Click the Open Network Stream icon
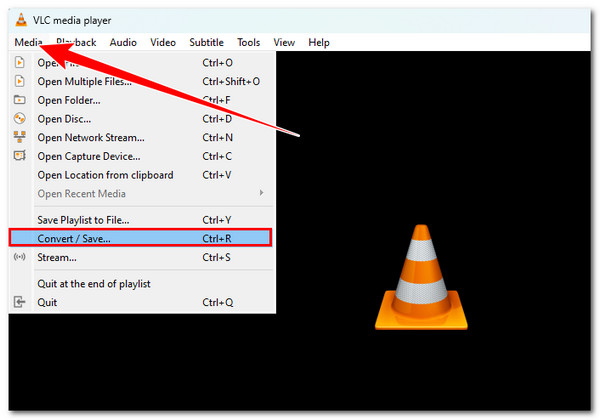Viewport: 600px width, 420px height. tap(20, 137)
